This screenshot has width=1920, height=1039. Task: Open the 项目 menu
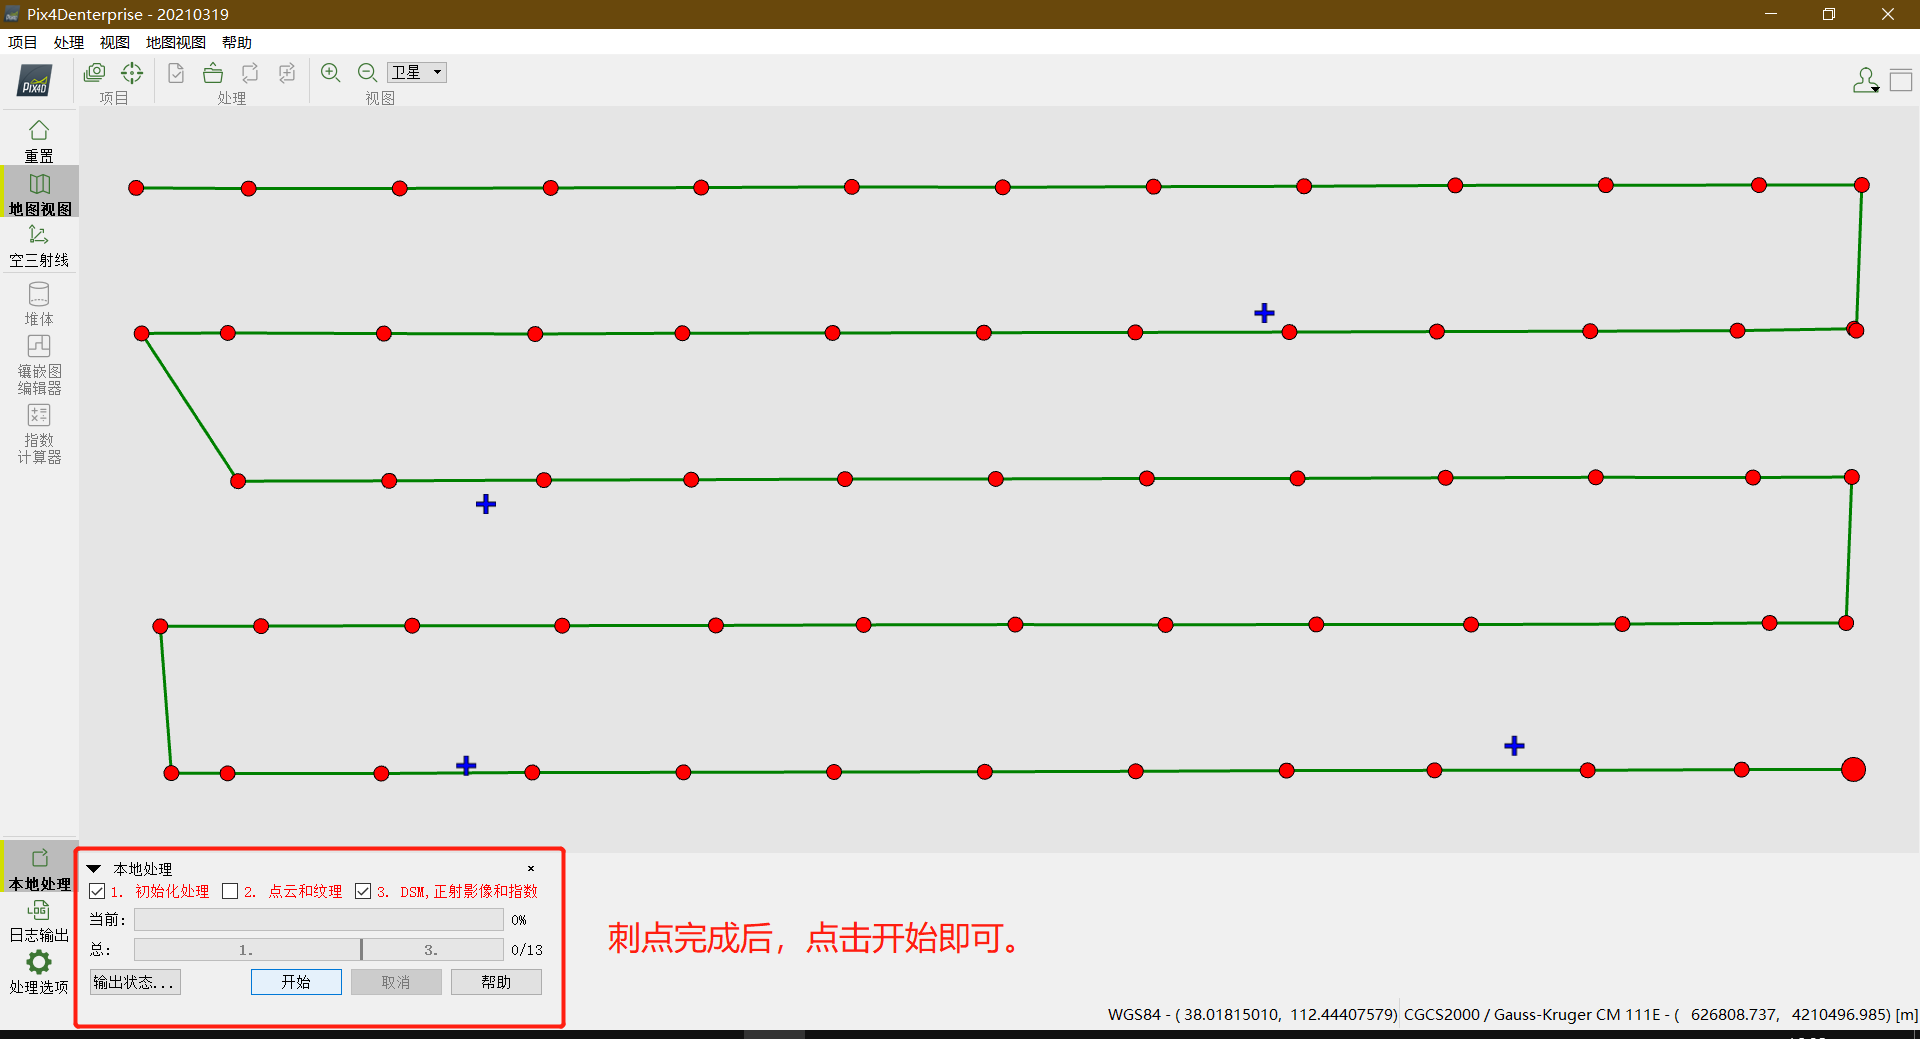tap(22, 42)
